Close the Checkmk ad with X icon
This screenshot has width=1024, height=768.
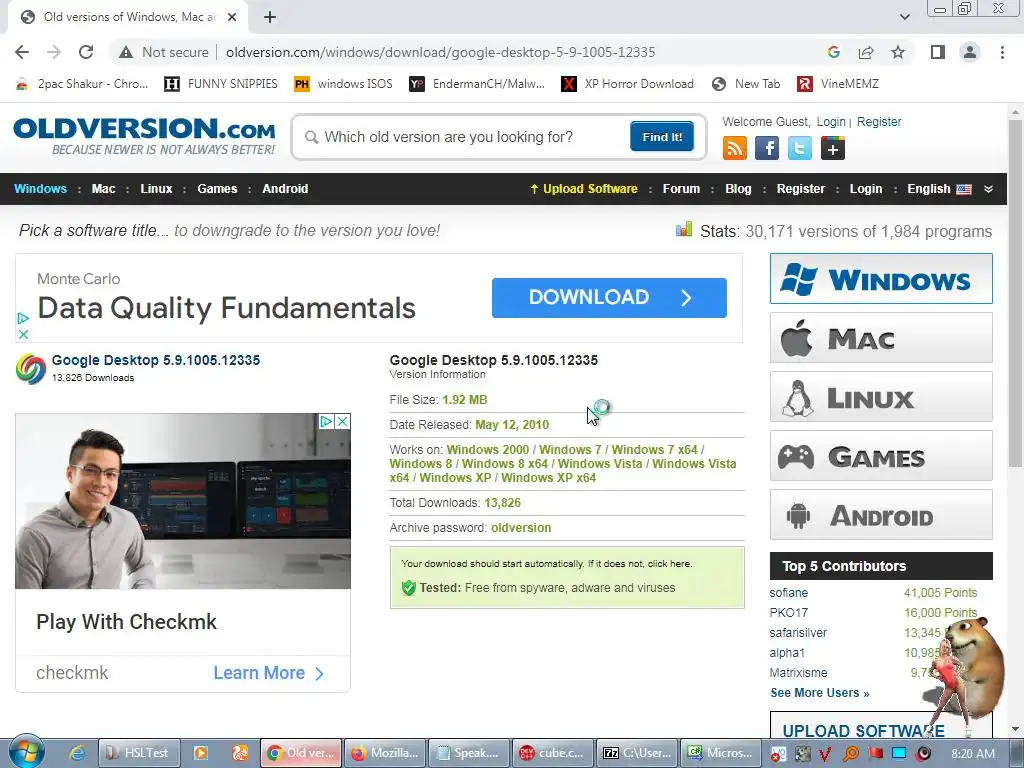click(342, 421)
